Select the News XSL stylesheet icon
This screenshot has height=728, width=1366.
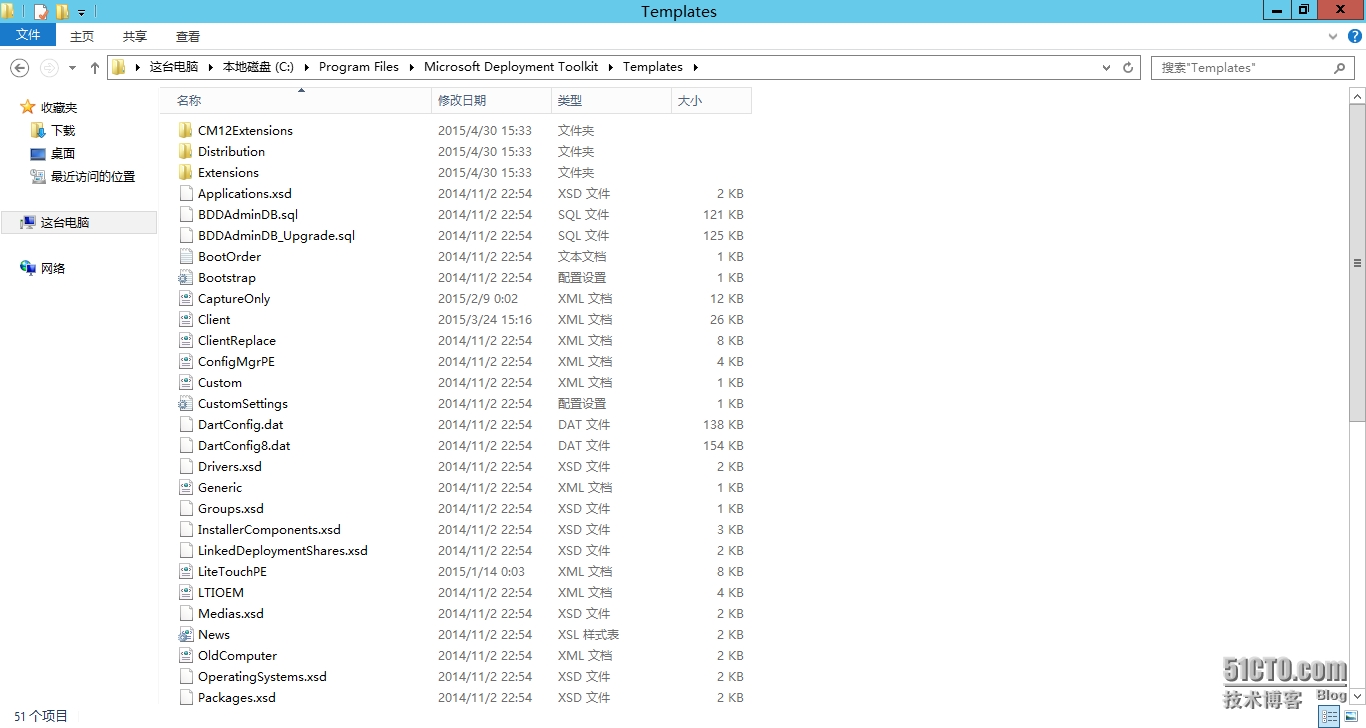(x=185, y=634)
